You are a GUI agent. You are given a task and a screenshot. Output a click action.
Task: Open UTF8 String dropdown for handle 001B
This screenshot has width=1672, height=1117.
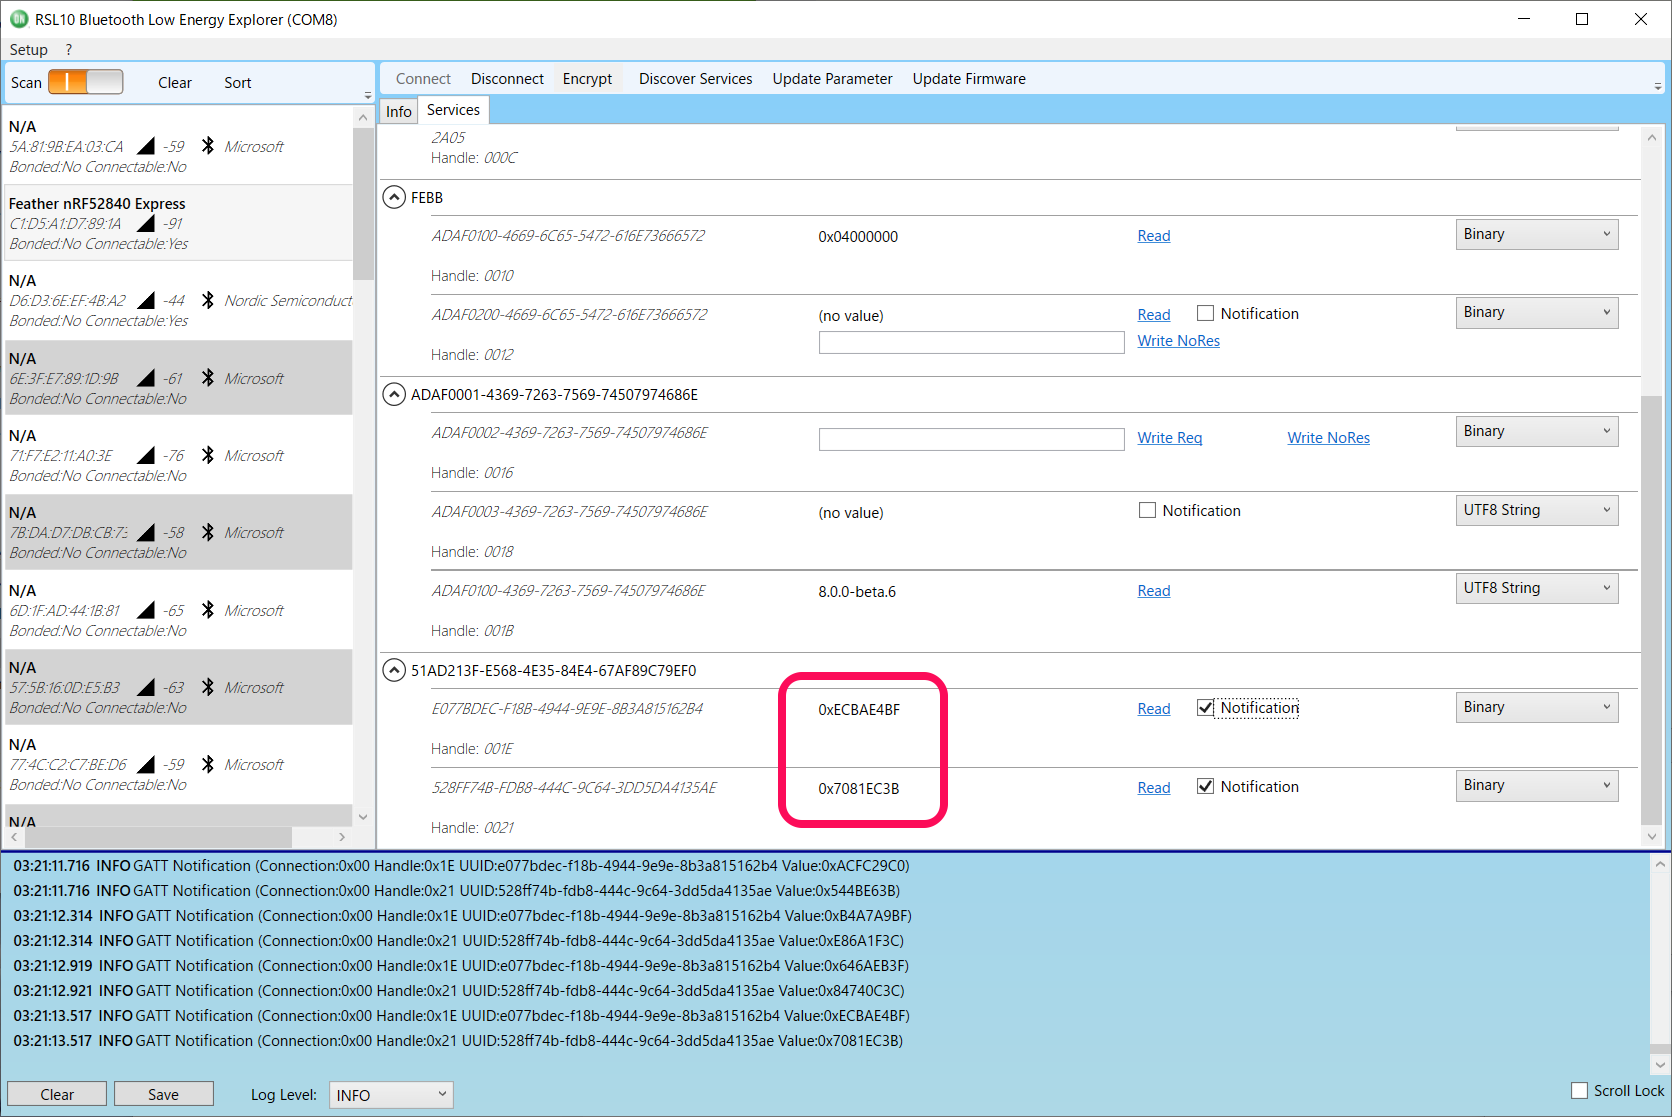coord(1536,588)
